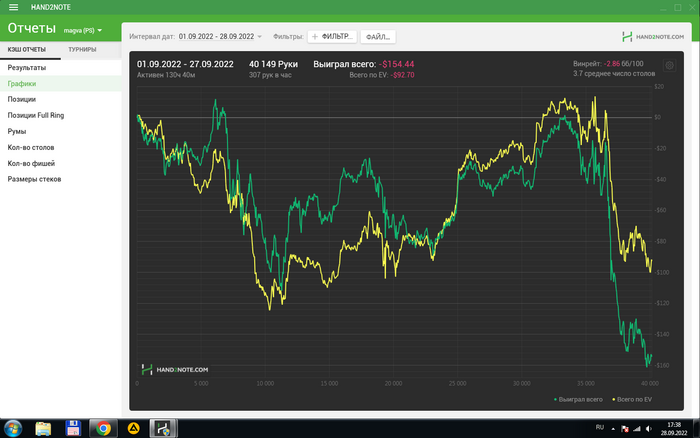Toggle the Выиграл всего legend series

coord(578,400)
